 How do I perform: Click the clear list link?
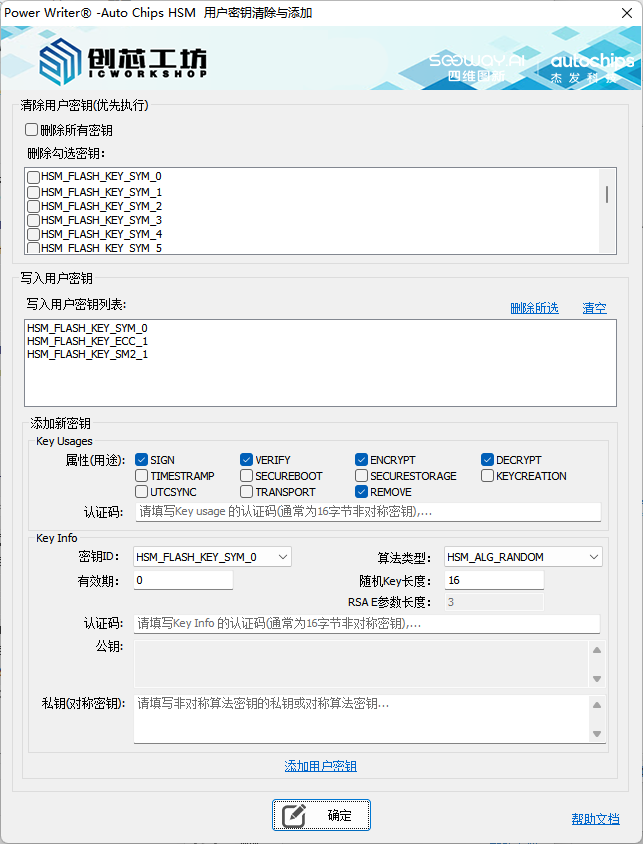click(x=594, y=308)
